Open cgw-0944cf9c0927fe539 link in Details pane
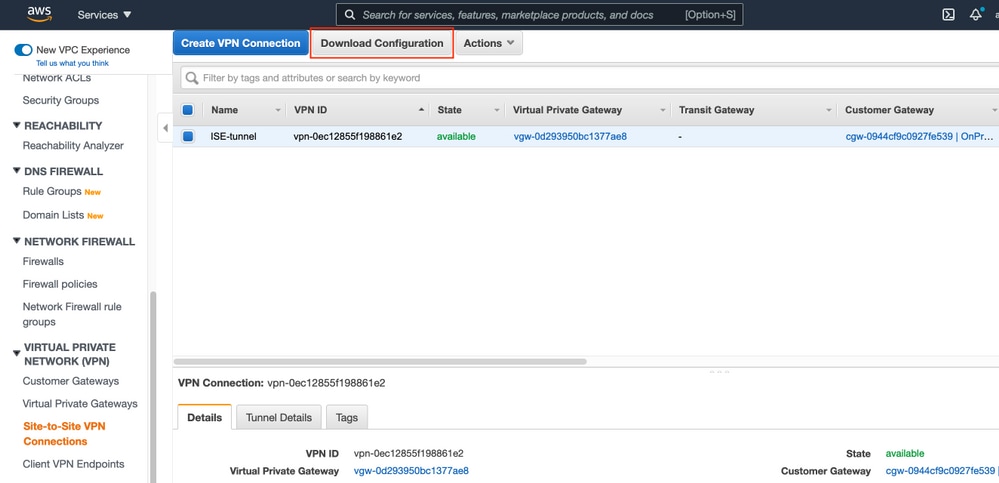Viewport: 999px width, 483px height. 940,471
